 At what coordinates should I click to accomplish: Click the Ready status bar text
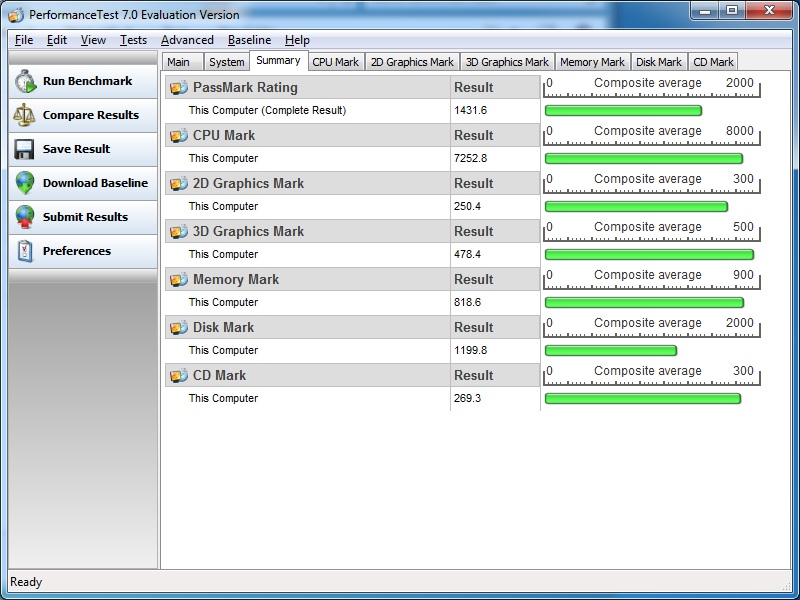[26, 582]
